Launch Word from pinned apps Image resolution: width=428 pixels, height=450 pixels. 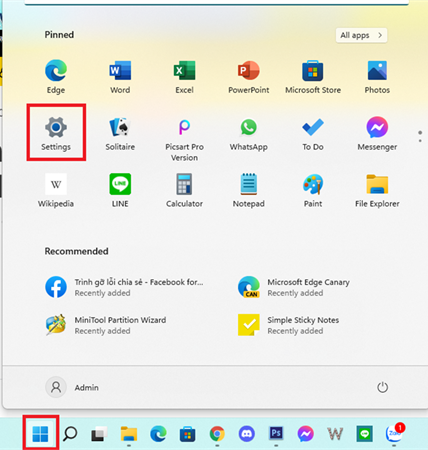120,77
